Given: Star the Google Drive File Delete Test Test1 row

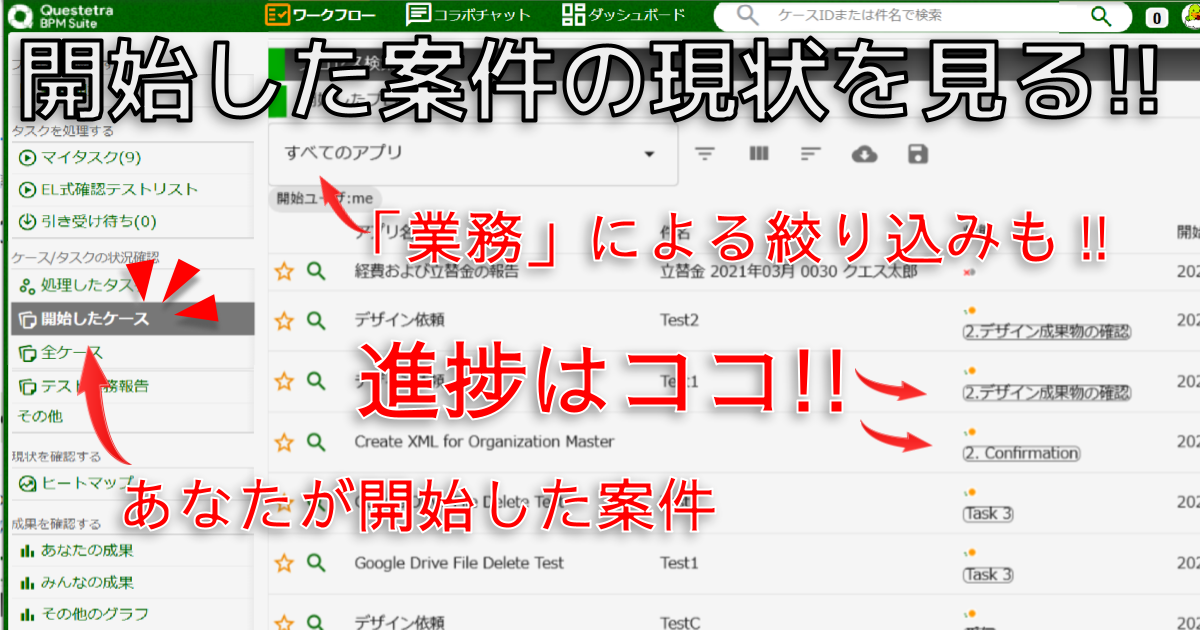Looking at the screenshot, I should (284, 563).
